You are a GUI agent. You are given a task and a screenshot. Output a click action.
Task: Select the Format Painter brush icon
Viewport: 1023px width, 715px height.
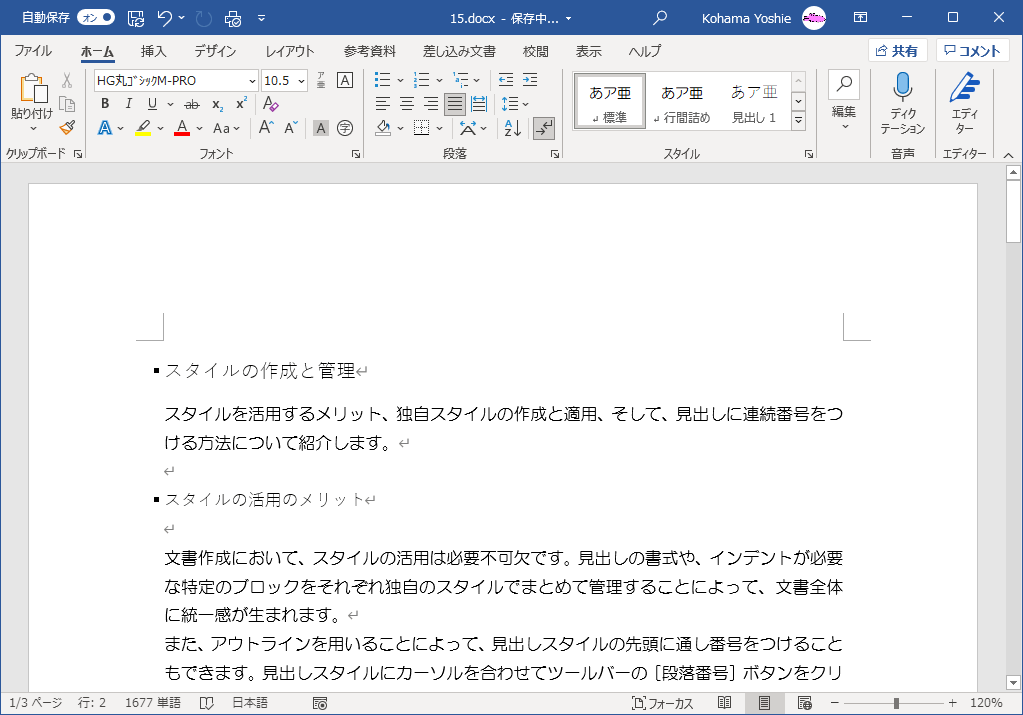[x=67, y=128]
